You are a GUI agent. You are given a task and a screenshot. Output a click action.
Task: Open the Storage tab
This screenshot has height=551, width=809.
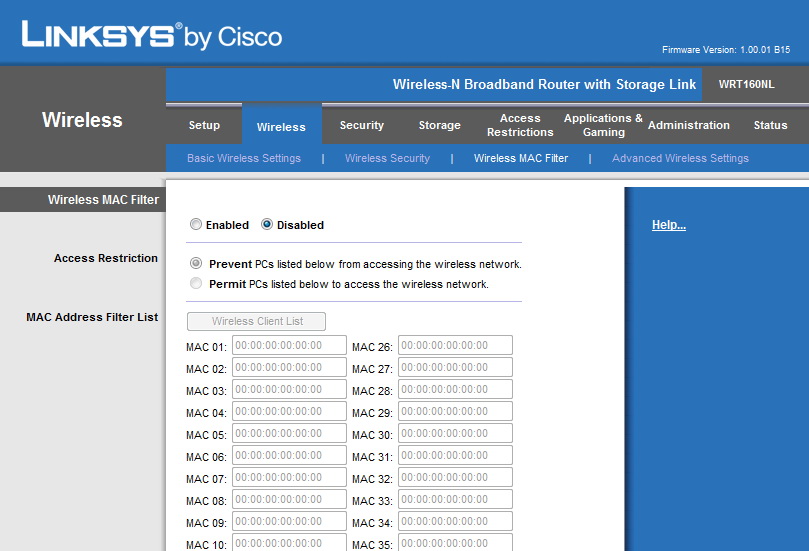coord(440,125)
